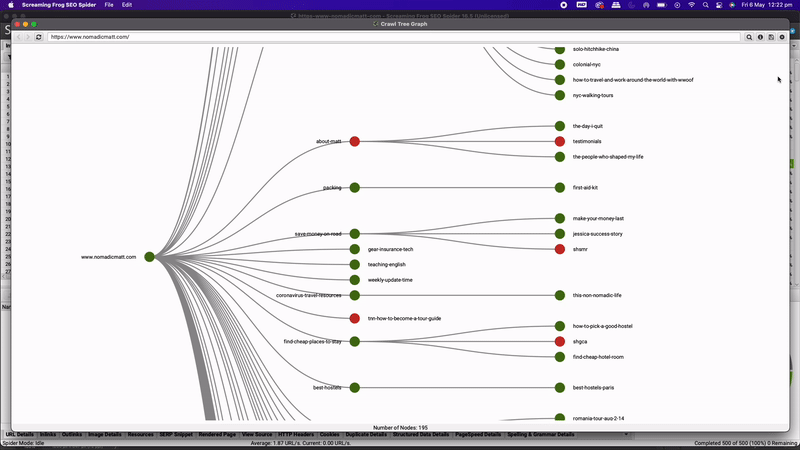Switch to Outlinks tab in main window

pyautogui.click(x=72, y=435)
